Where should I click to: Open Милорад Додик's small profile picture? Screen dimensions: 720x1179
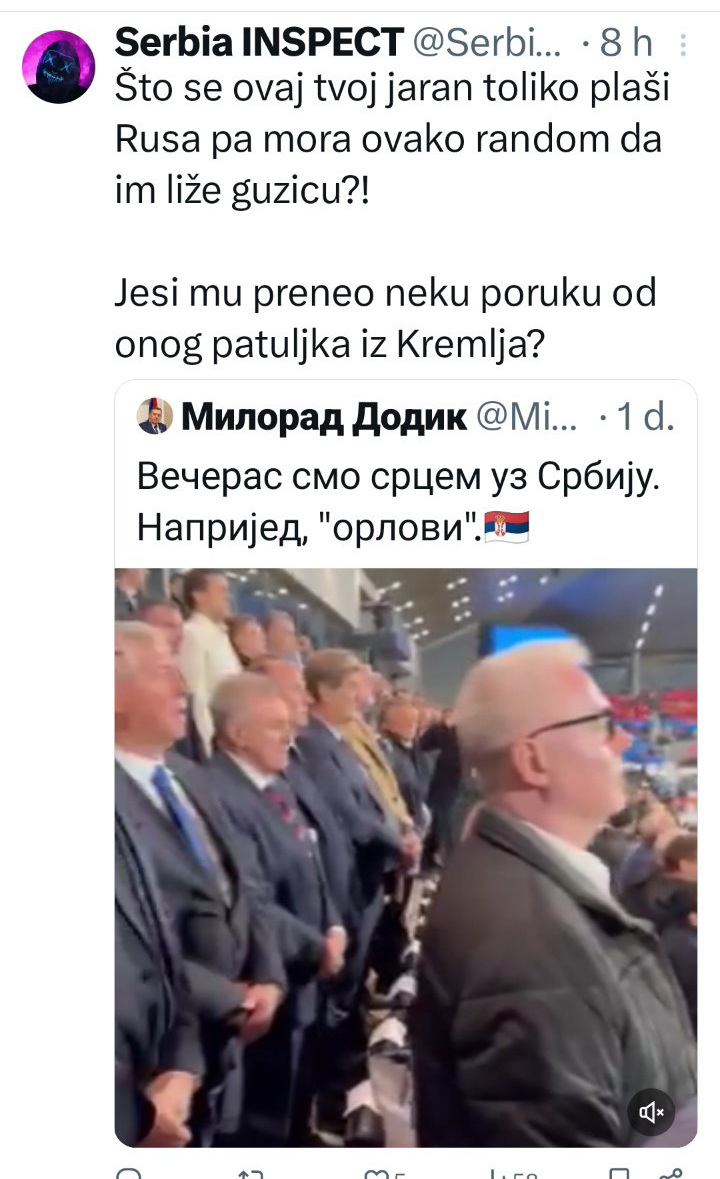(155, 417)
